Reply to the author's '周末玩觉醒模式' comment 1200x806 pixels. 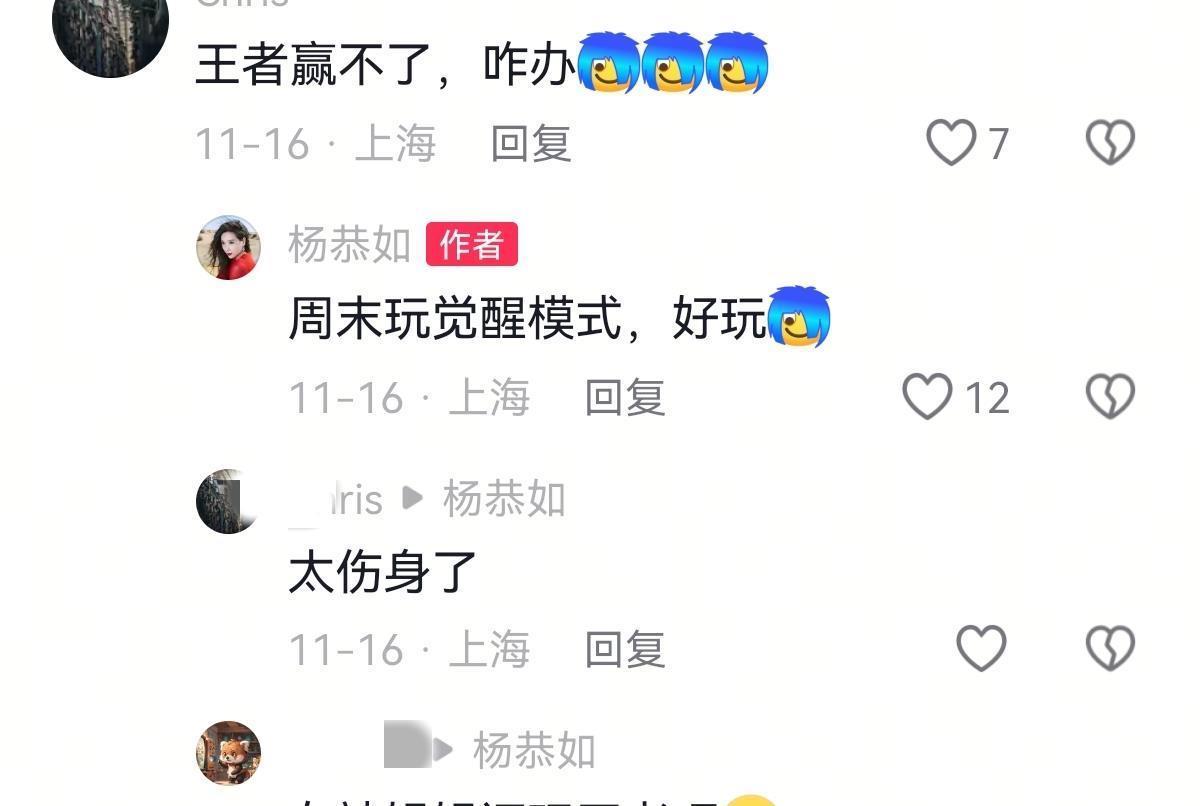click(x=625, y=398)
